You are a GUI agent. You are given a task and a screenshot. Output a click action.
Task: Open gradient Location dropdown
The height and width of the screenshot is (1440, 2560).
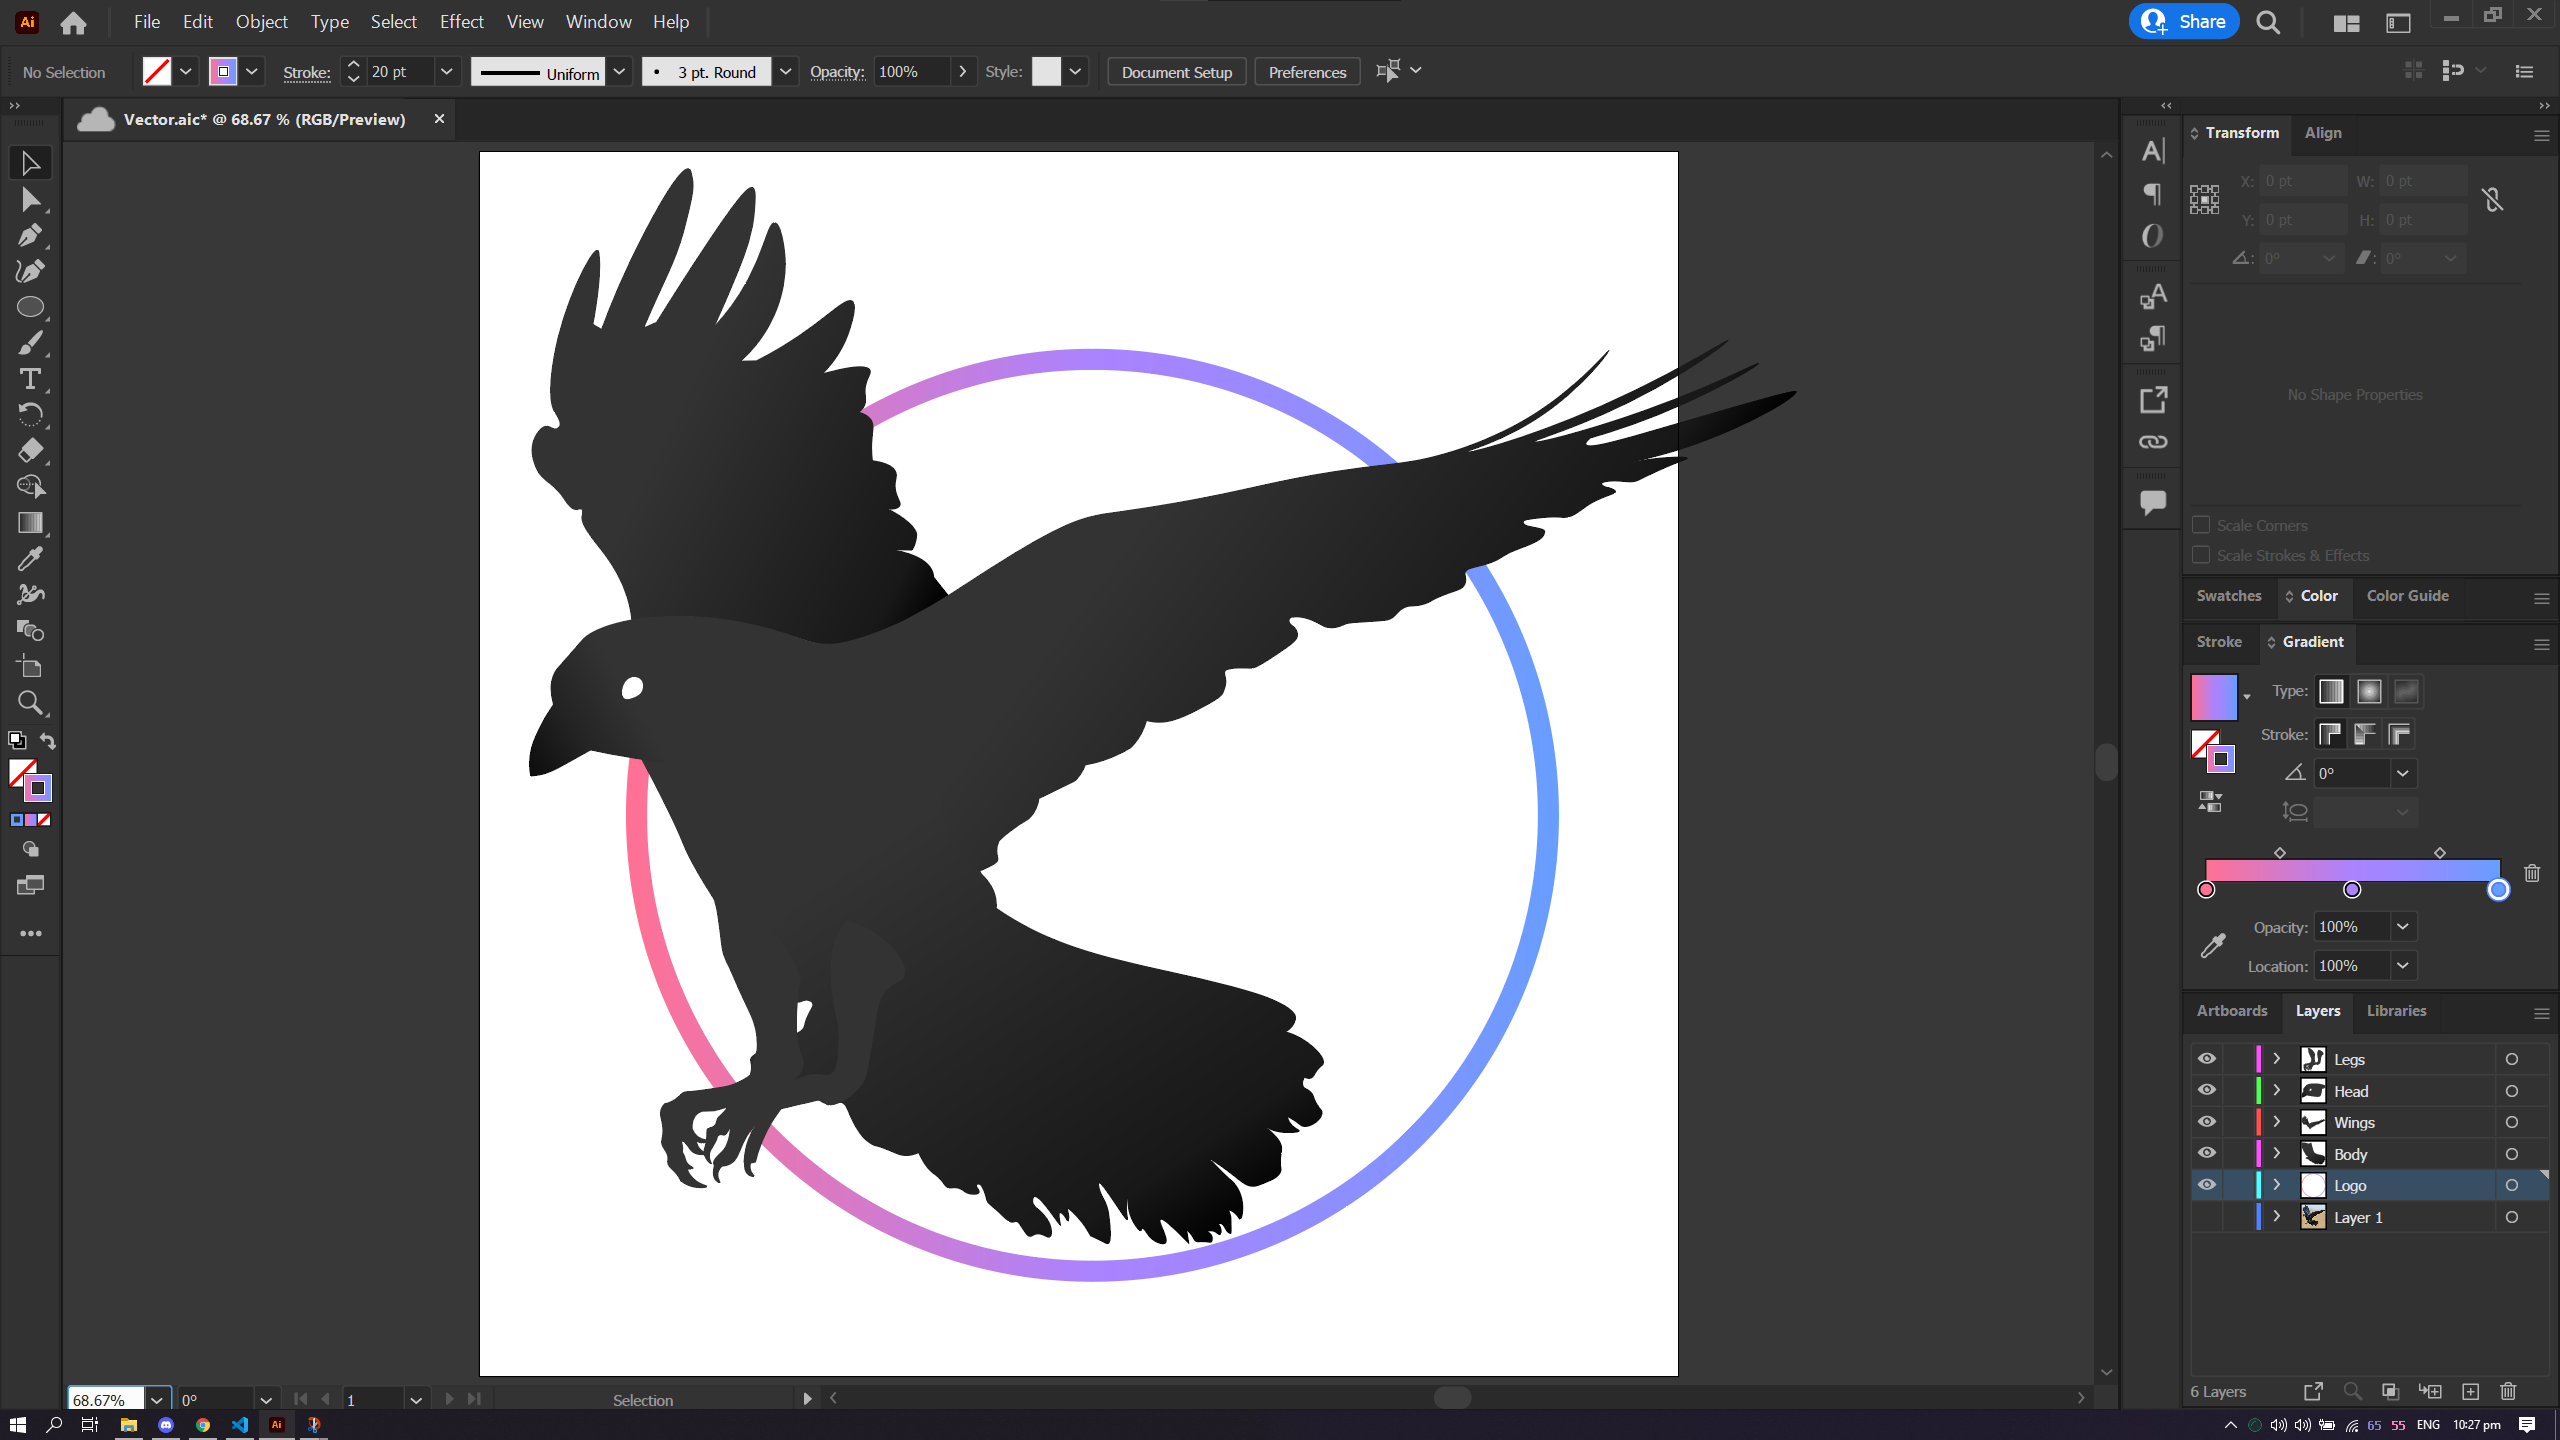2402,966
